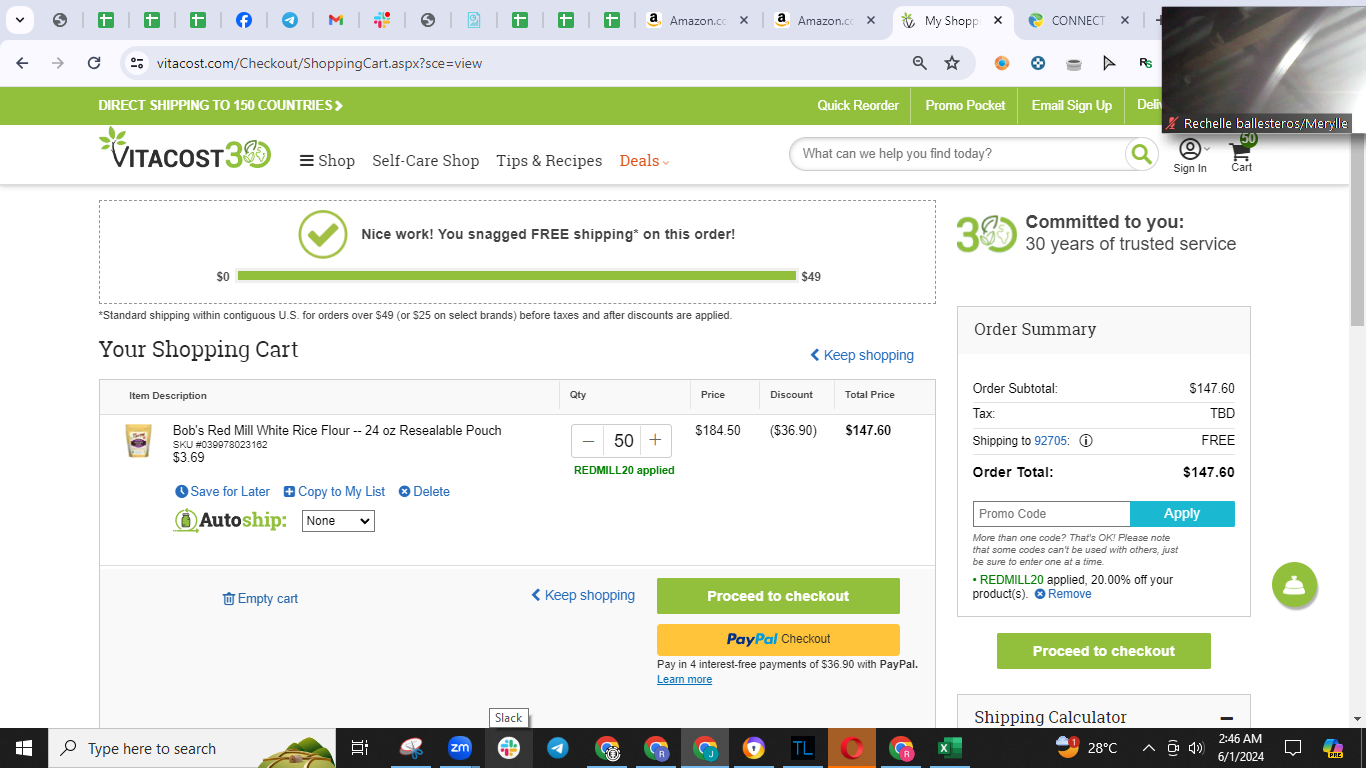Increase quantity with the plus button
This screenshot has height=768, width=1366.
click(x=655, y=441)
